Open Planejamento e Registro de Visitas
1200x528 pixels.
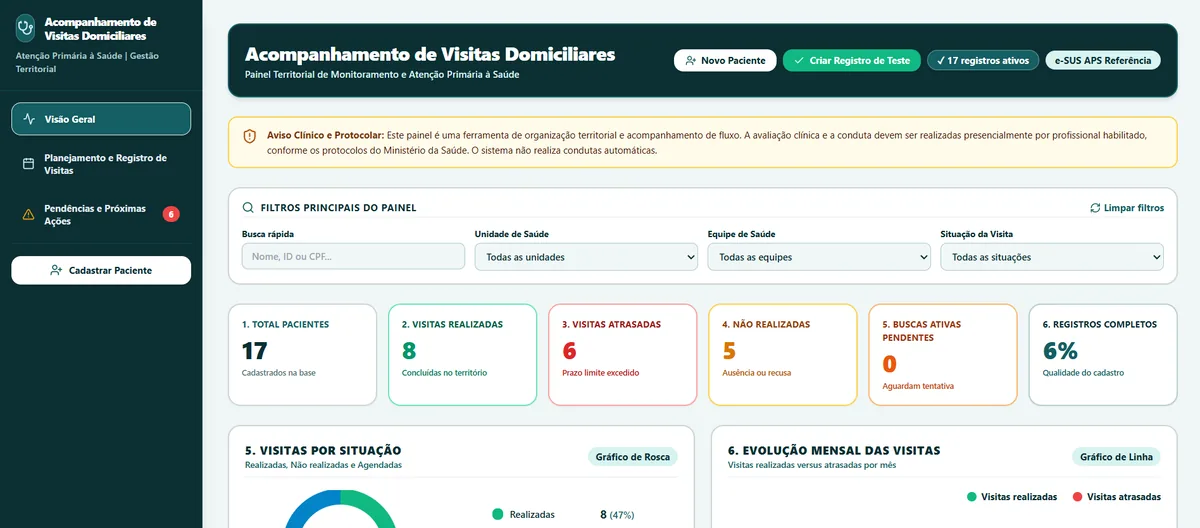click(101, 164)
